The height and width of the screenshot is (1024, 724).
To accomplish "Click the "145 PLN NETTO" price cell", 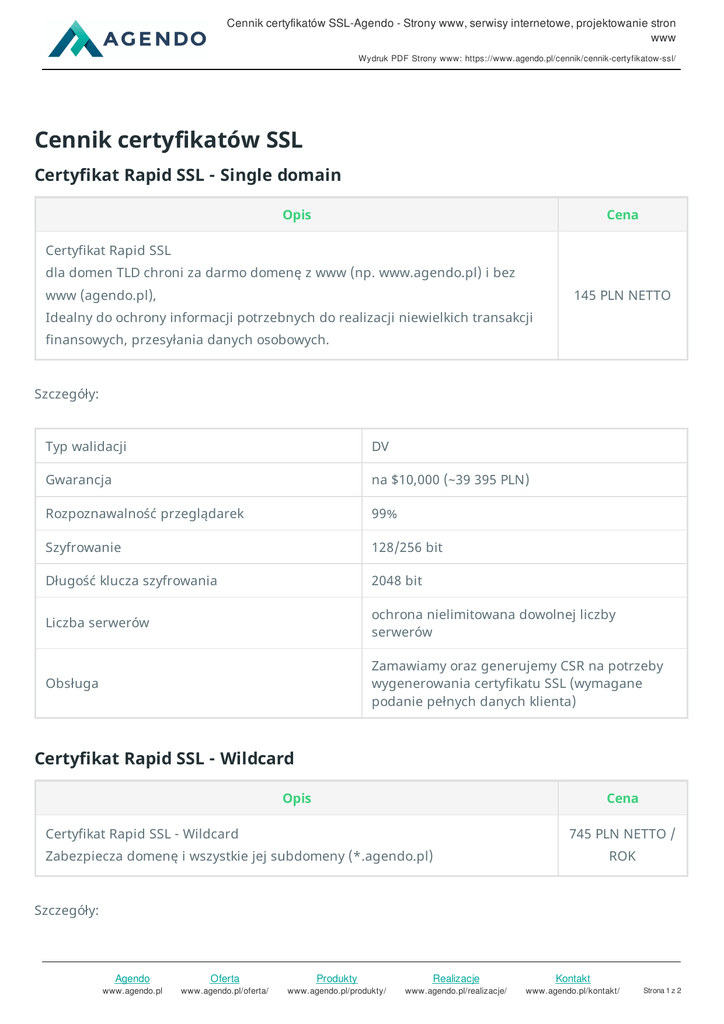I will [622, 296].
